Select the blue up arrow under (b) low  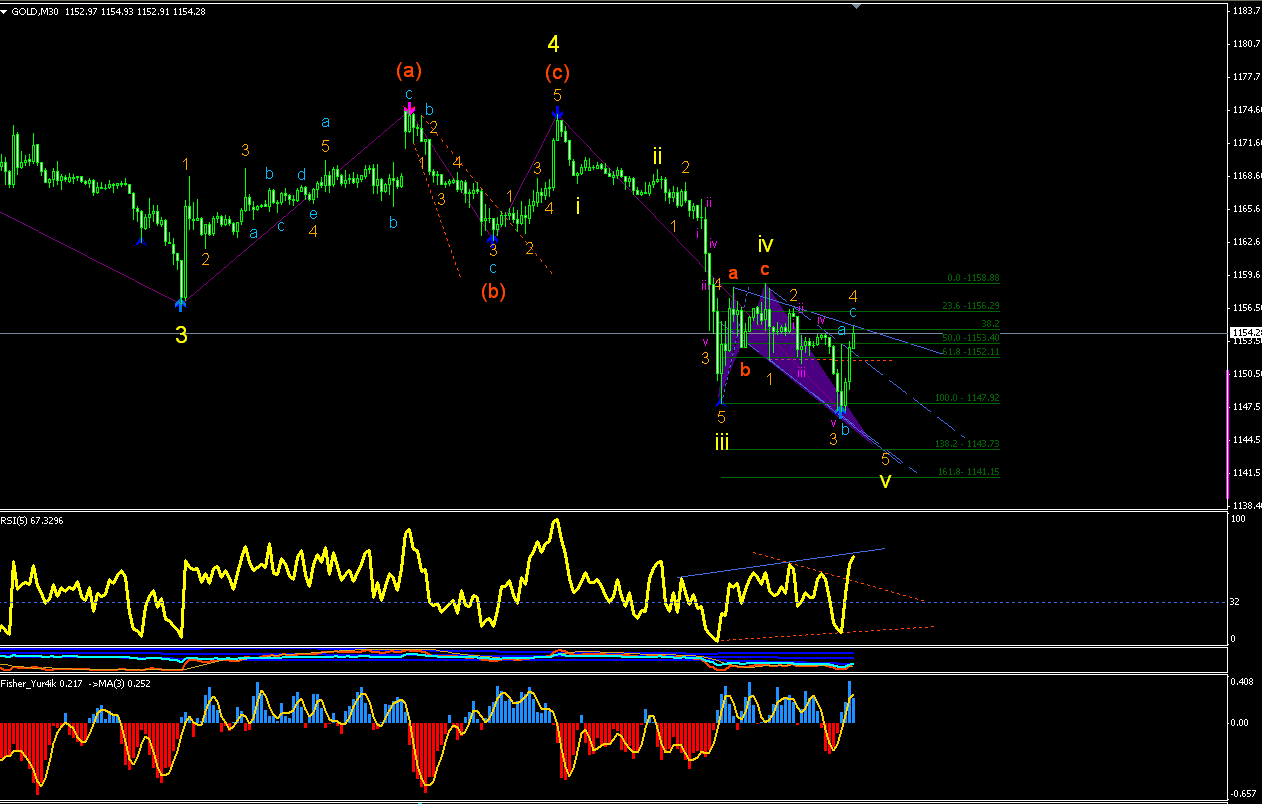pos(493,238)
